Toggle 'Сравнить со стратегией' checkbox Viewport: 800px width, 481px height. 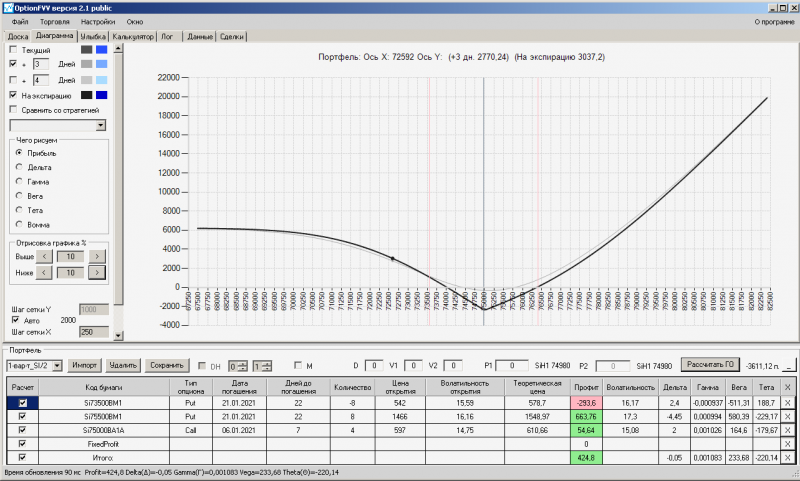pyautogui.click(x=13, y=110)
